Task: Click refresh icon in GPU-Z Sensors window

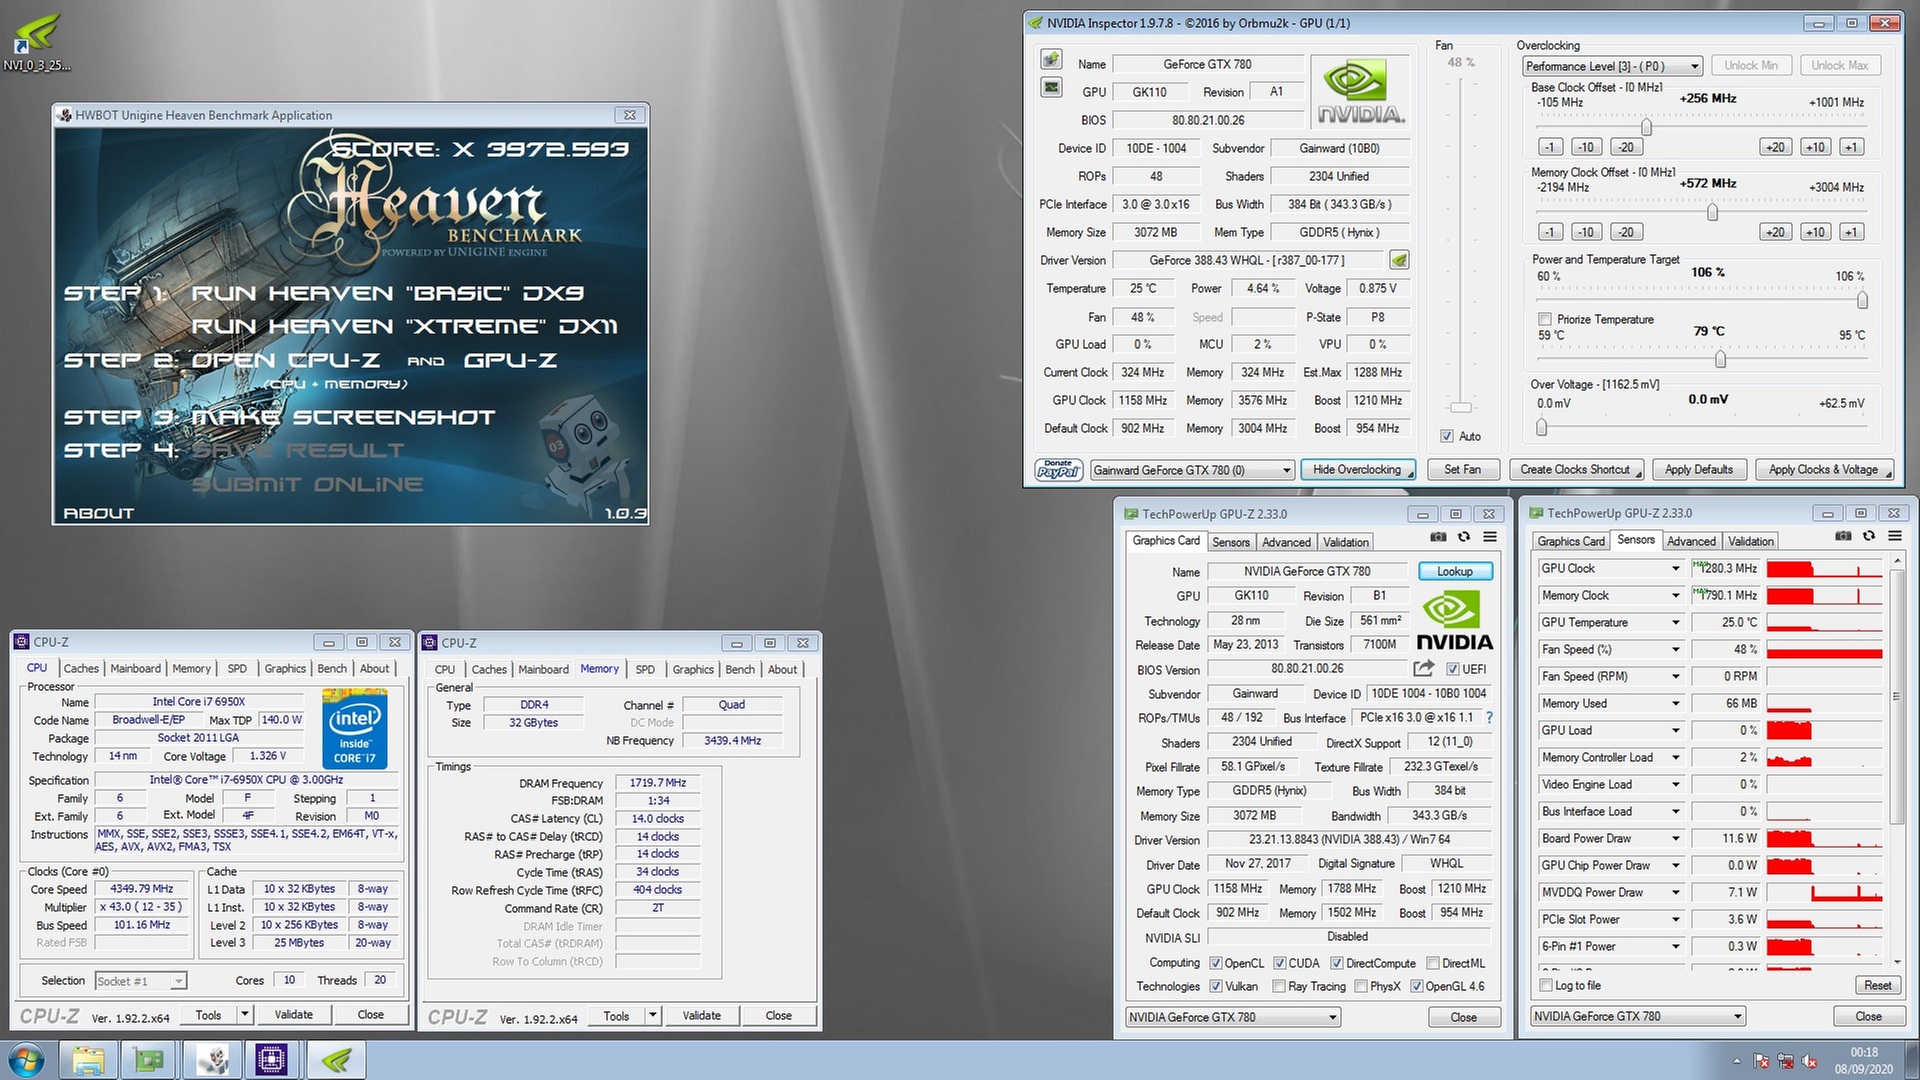Action: [1869, 536]
